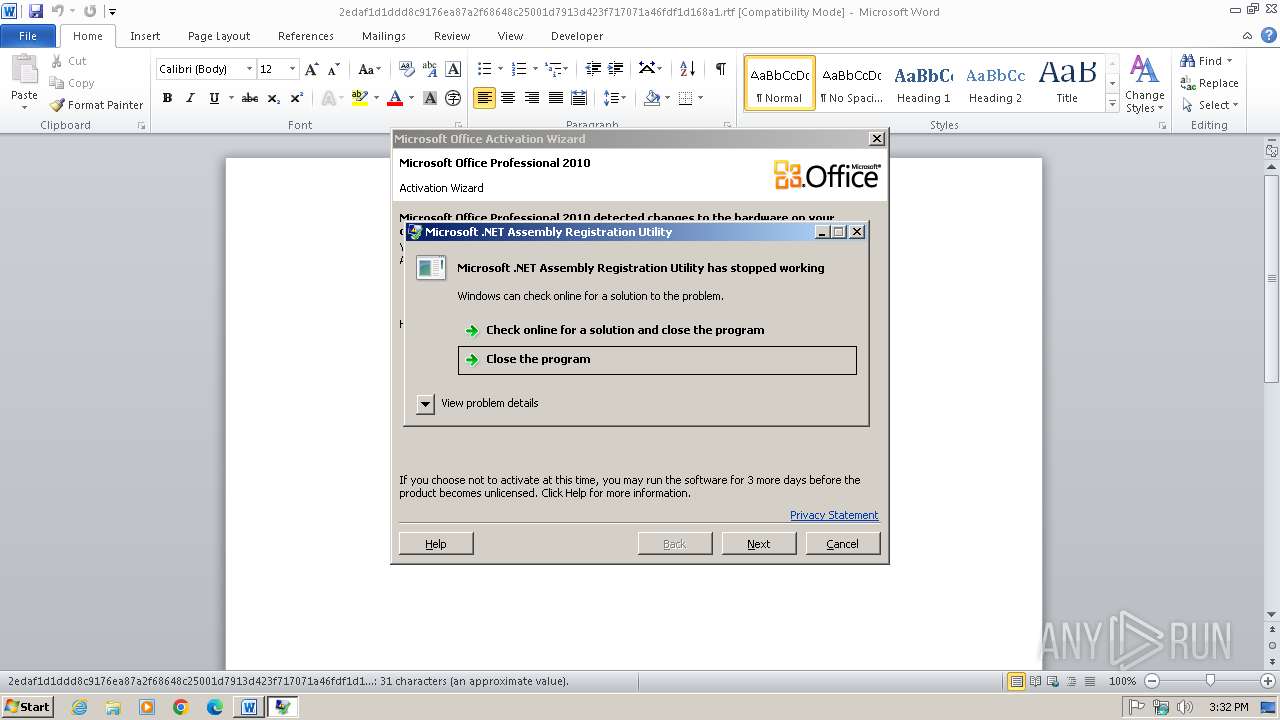The width and height of the screenshot is (1280, 720).
Task: Expand the Numbering dropdown arrow
Action: 535,69
